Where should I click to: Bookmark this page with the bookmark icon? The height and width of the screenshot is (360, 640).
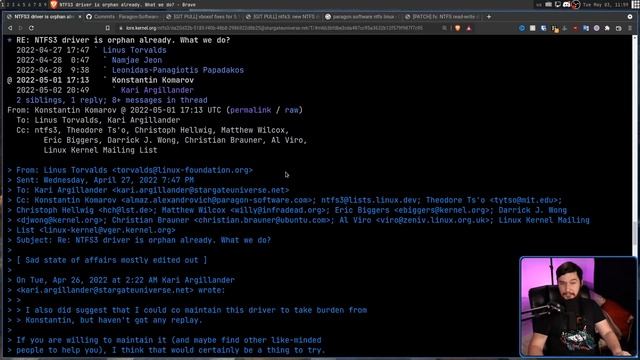[x=108, y=28]
